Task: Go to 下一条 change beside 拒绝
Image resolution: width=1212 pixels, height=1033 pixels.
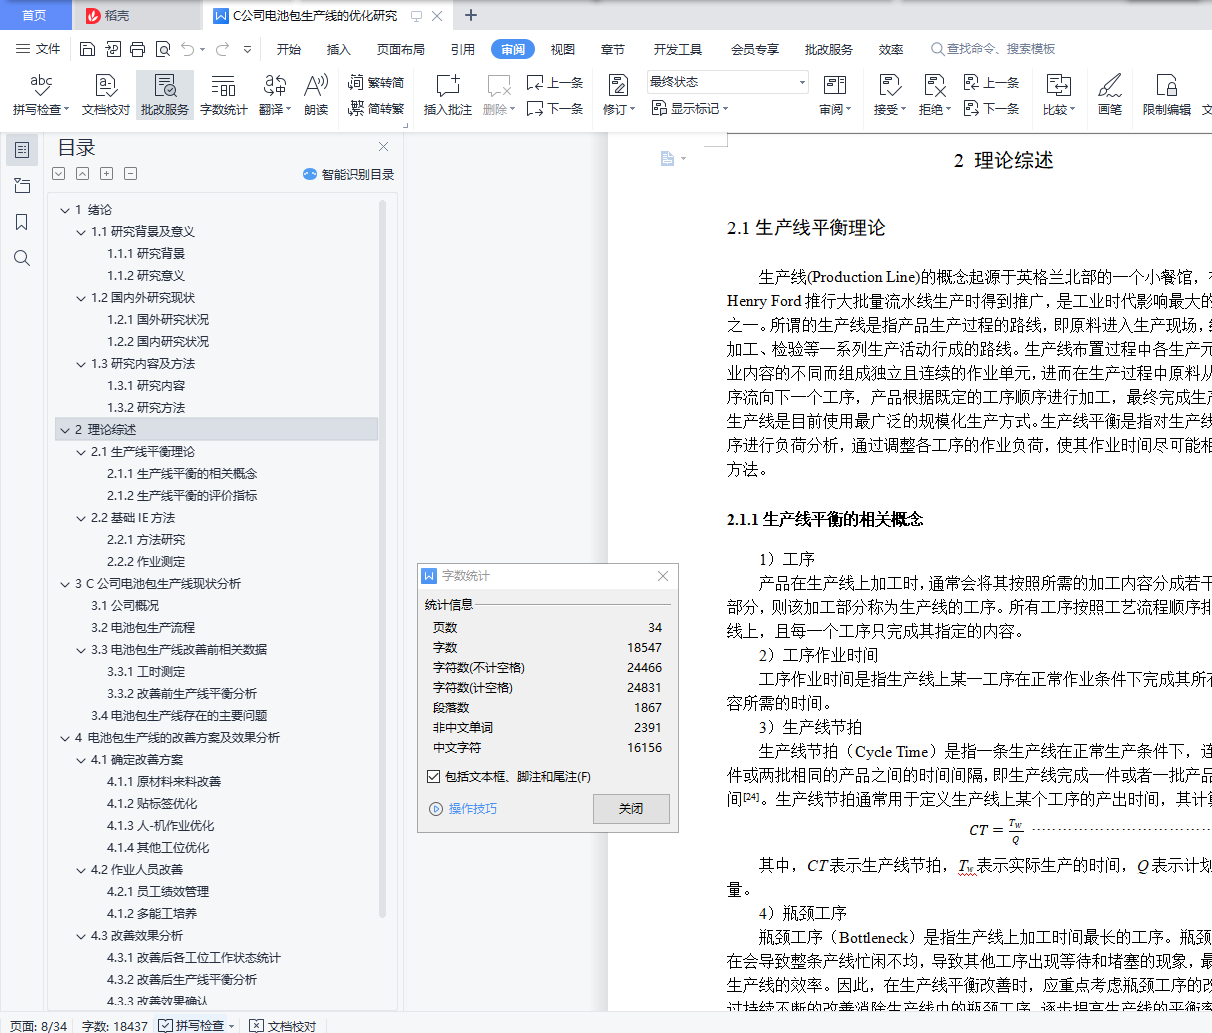Action: (991, 108)
